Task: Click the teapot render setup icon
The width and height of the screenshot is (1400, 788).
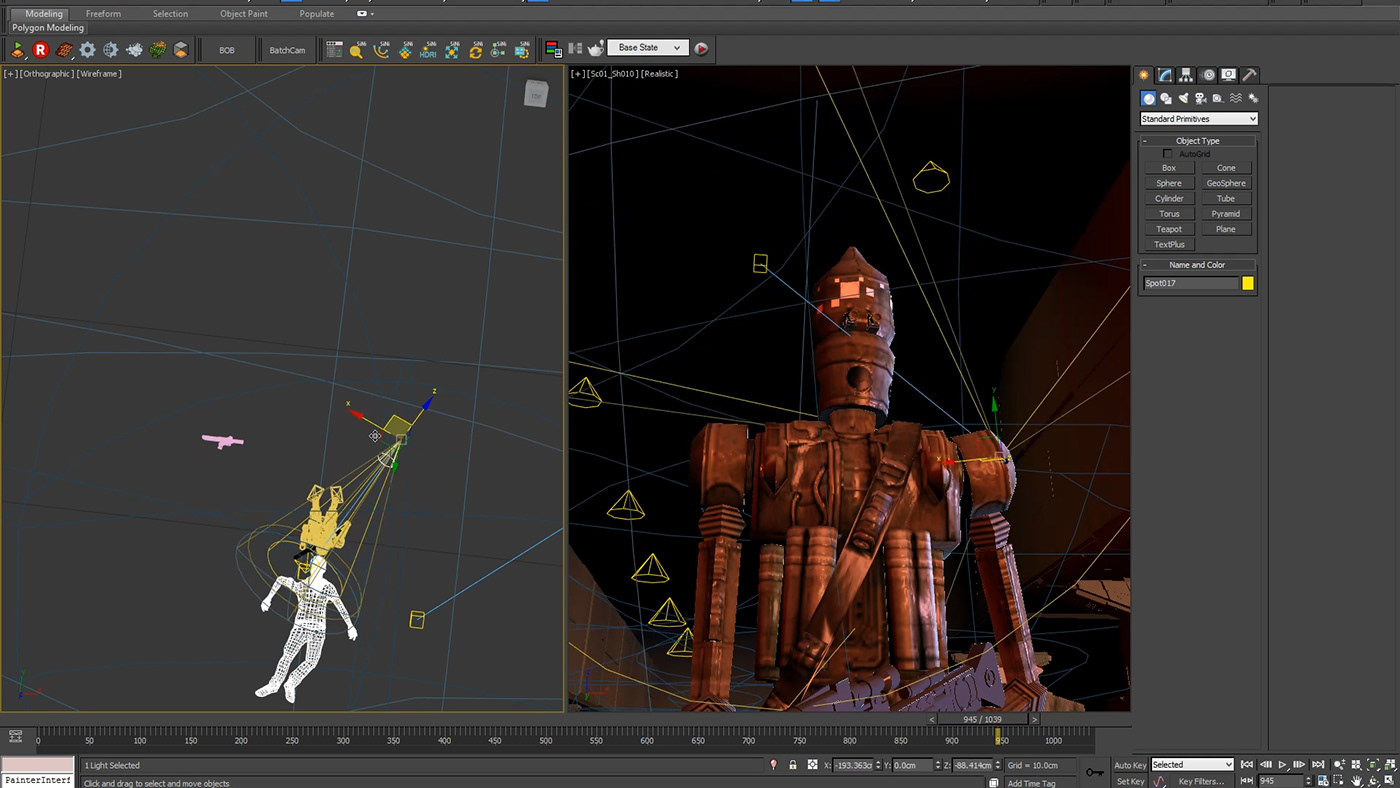Action: point(596,48)
